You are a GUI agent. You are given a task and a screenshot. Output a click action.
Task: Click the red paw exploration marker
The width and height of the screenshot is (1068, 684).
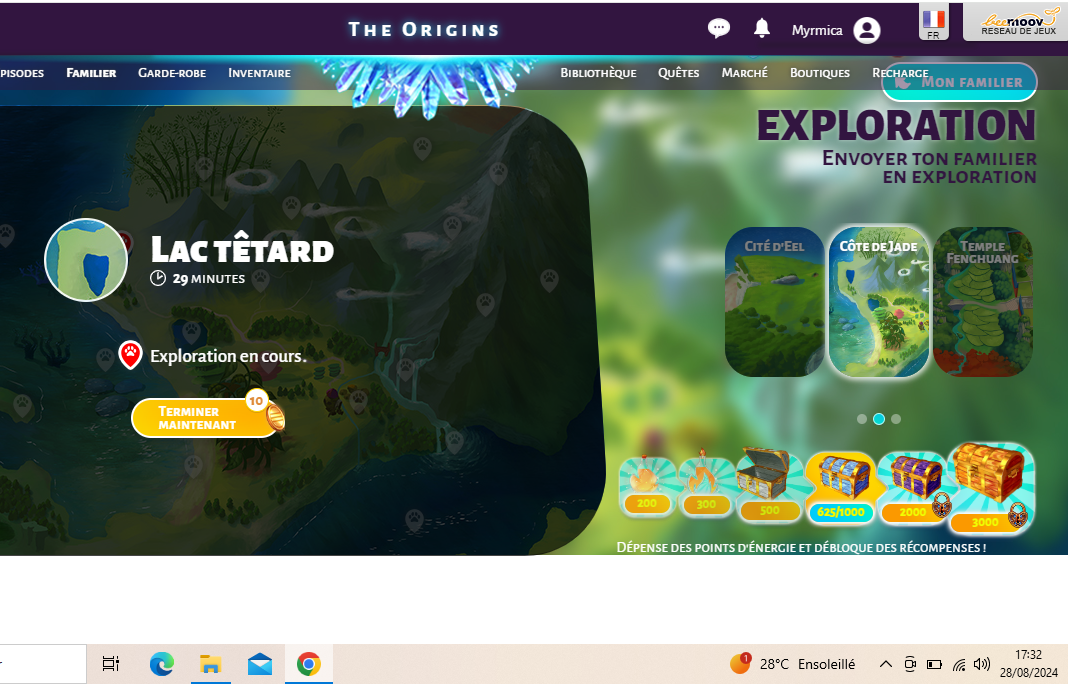point(130,355)
